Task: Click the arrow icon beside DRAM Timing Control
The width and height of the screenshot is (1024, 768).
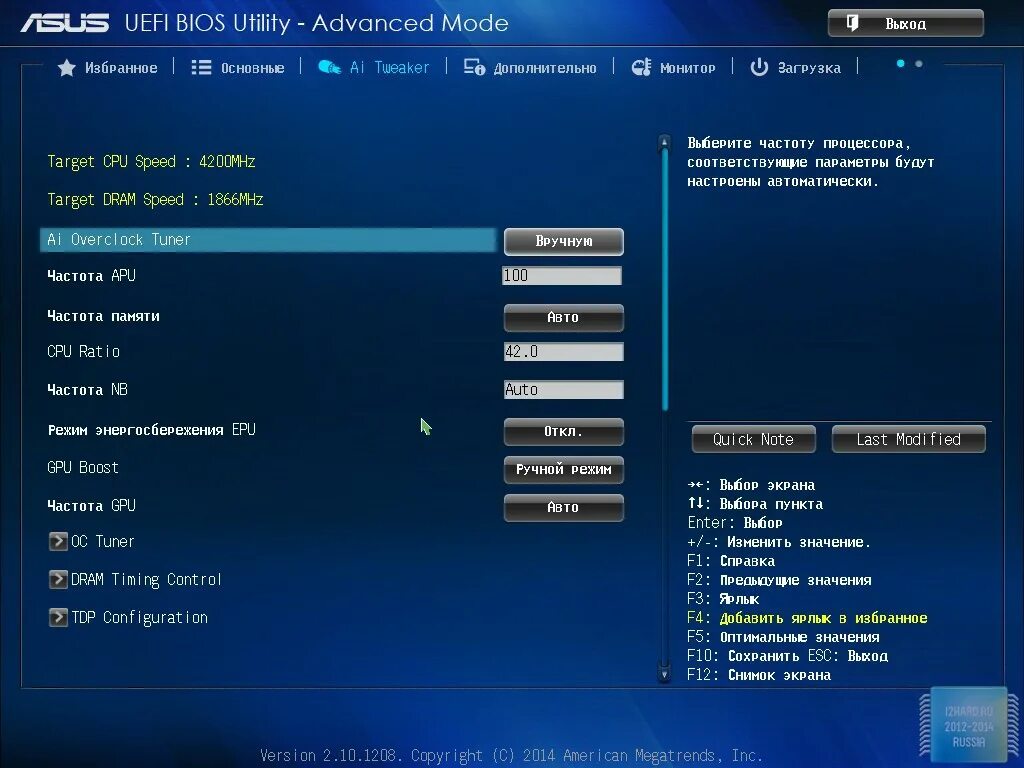Action: pyautogui.click(x=58, y=579)
